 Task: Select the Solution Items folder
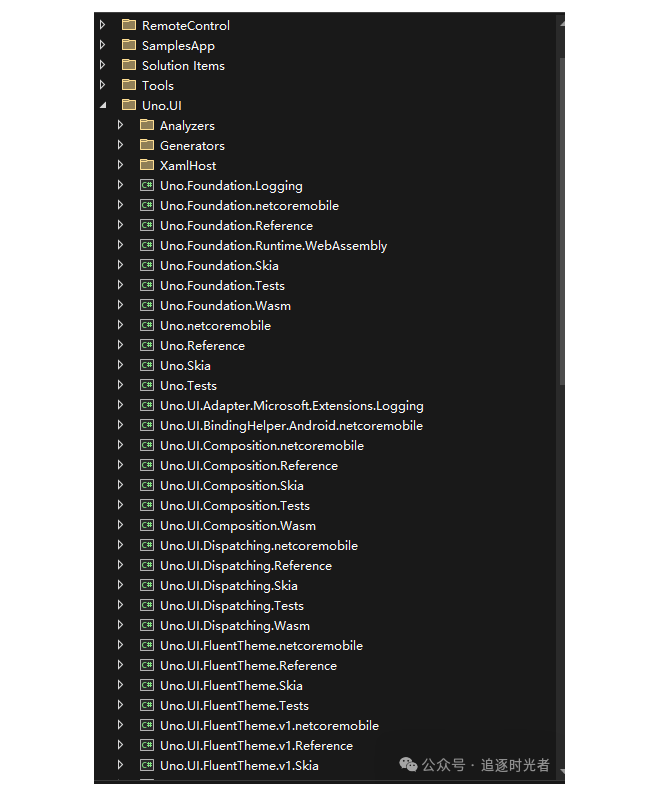(x=183, y=65)
